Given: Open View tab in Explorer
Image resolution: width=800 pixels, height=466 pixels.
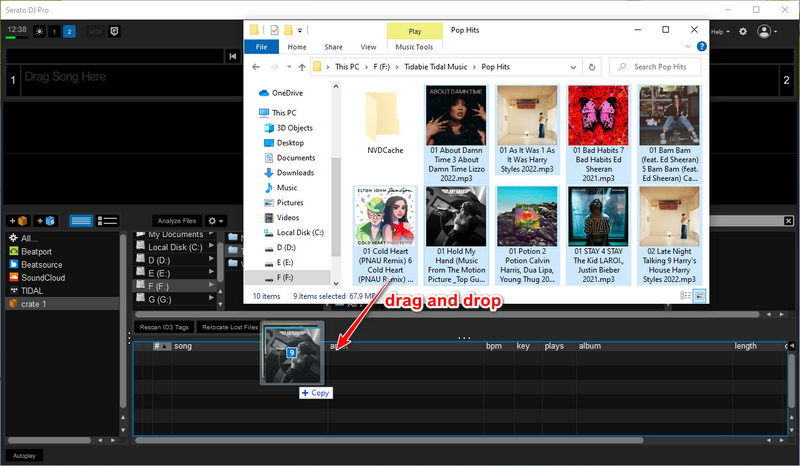Looking at the screenshot, I should click(x=368, y=47).
